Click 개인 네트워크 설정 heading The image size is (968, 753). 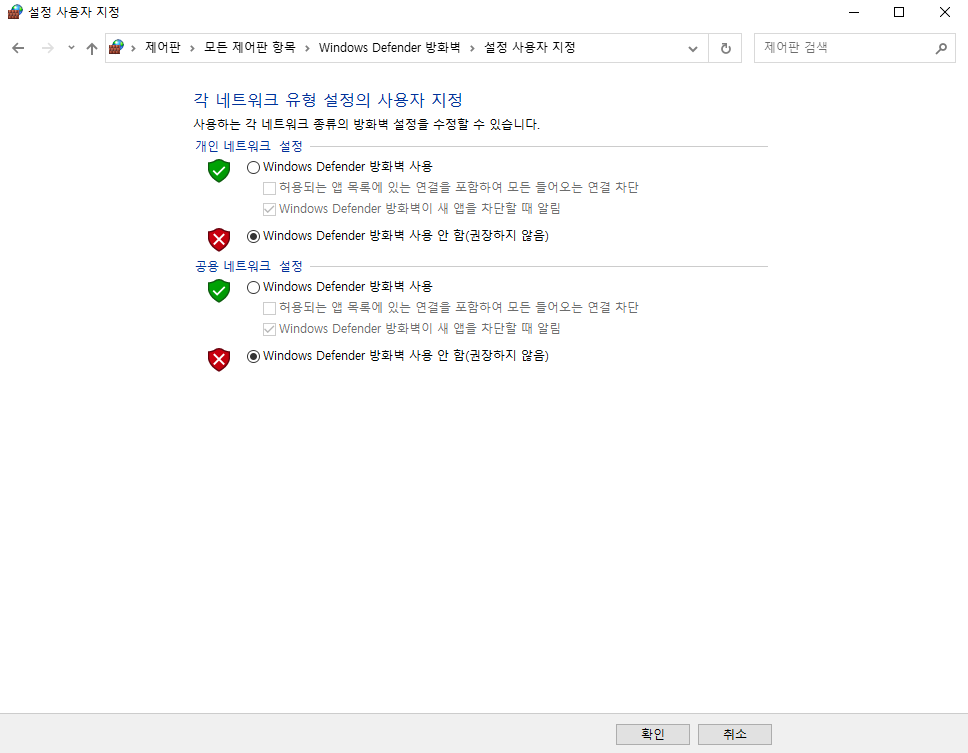249,146
